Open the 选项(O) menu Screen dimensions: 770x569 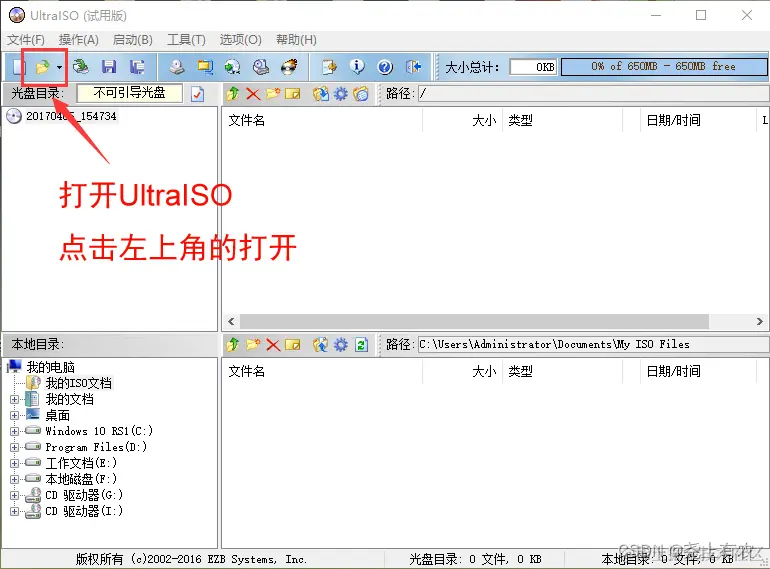coord(241,40)
